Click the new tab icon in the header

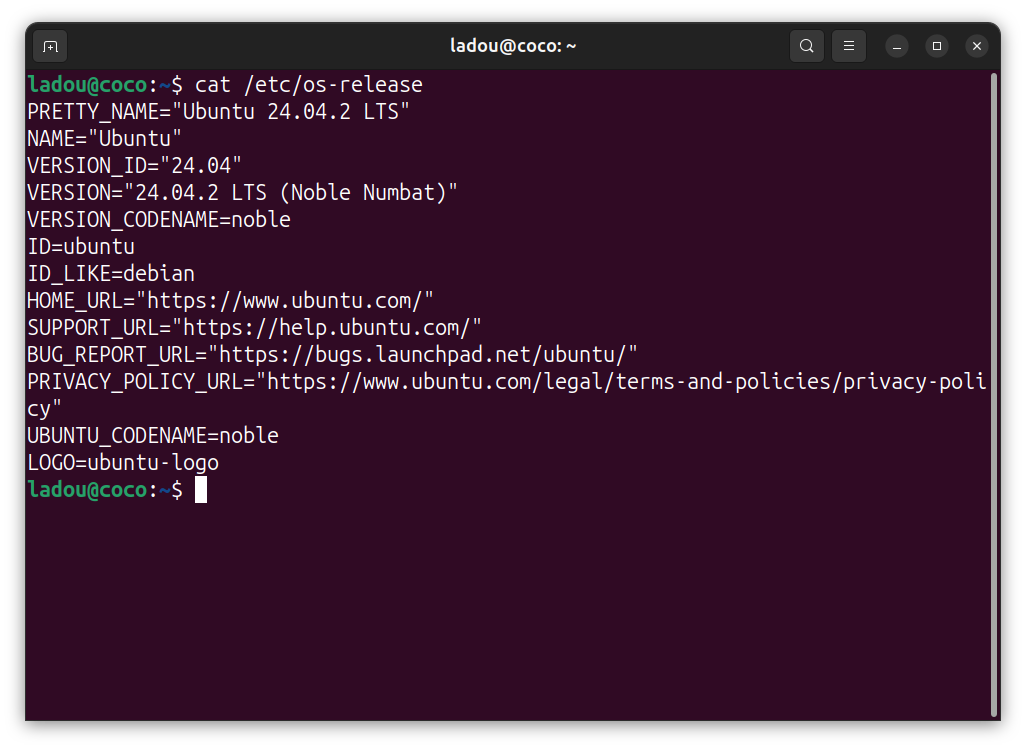[50, 46]
